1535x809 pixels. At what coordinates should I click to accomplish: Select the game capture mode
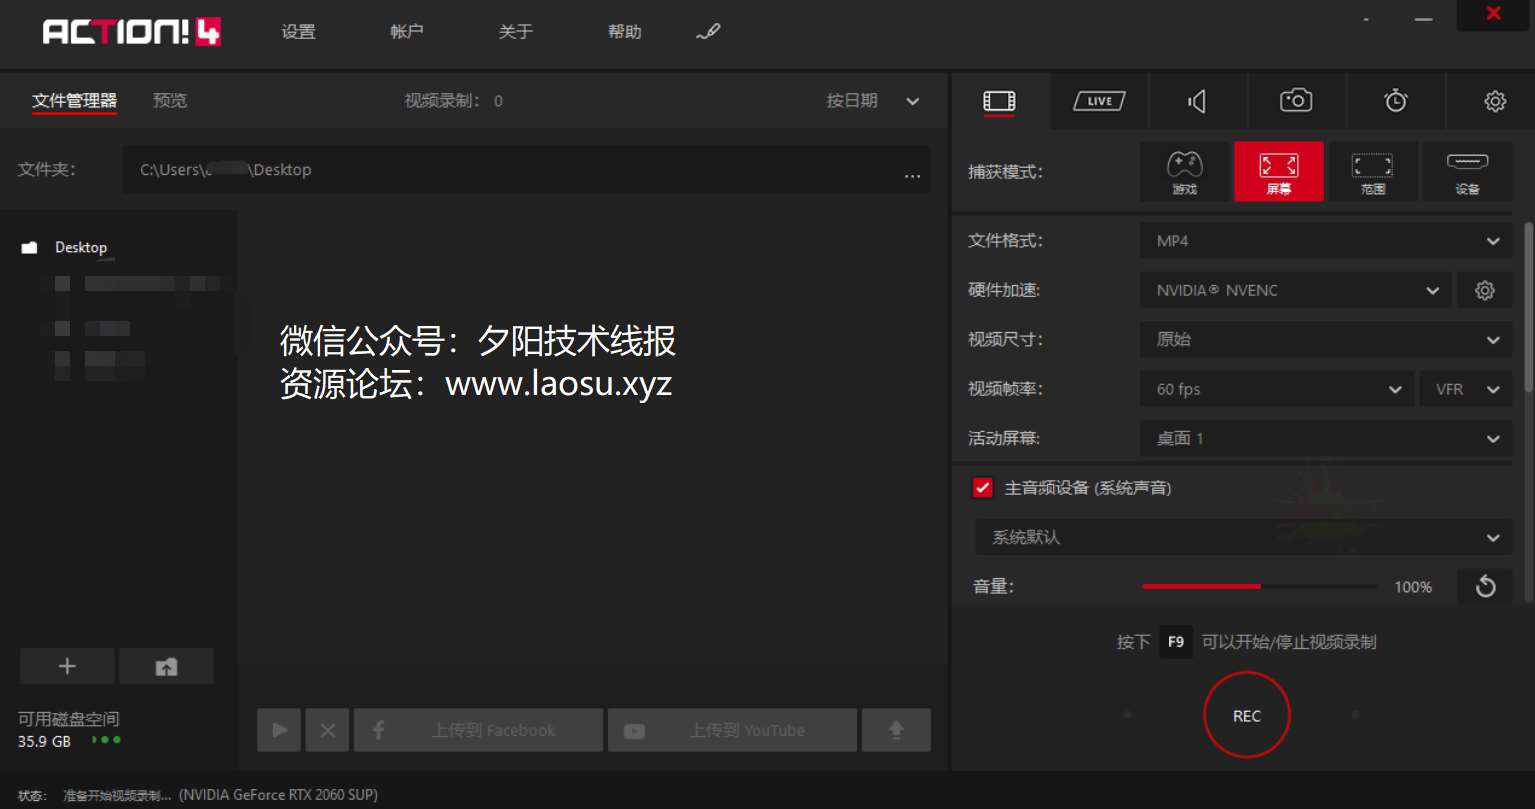(x=1184, y=172)
